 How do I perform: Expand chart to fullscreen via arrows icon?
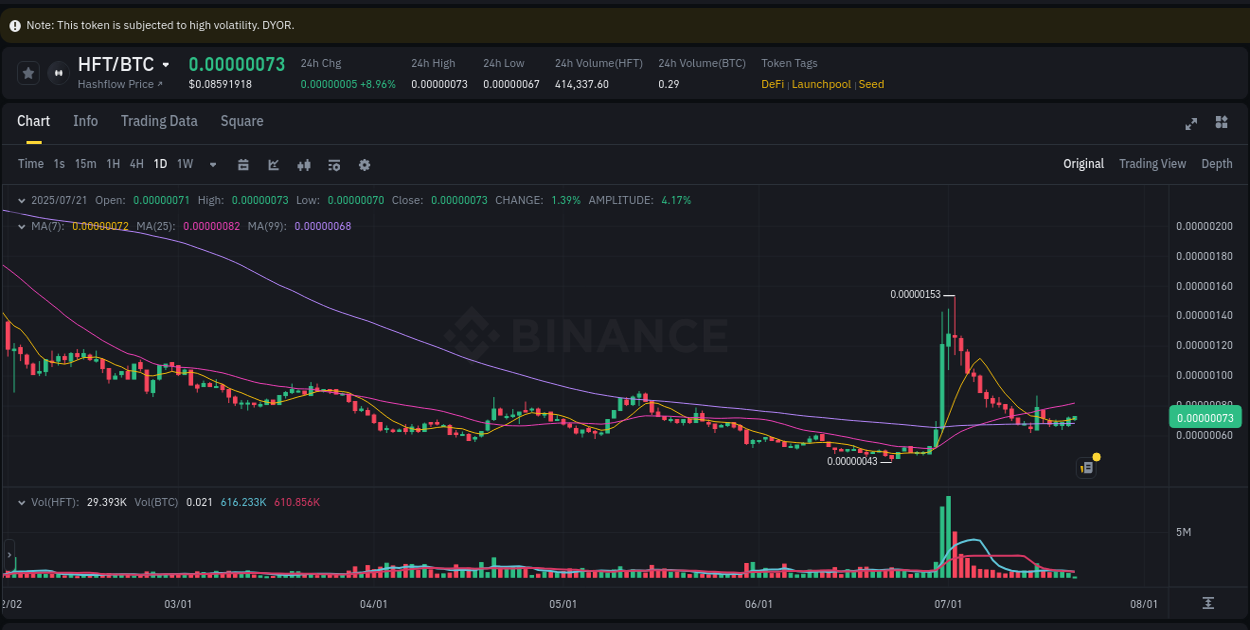(x=1191, y=123)
